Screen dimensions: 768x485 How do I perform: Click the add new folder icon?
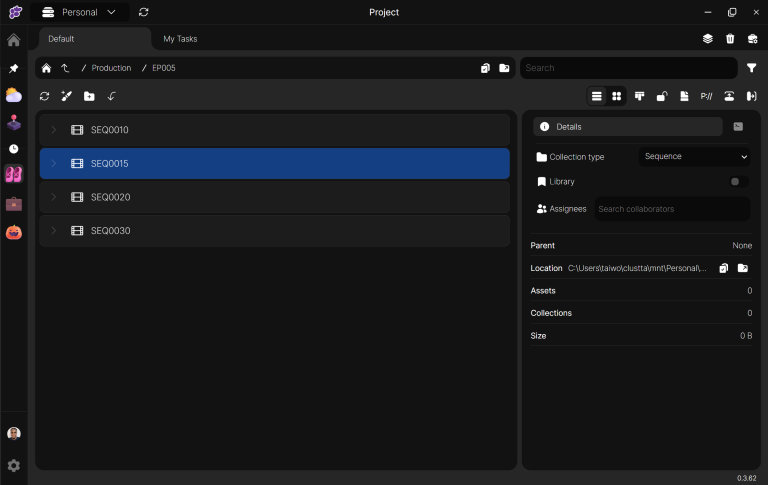[89, 96]
